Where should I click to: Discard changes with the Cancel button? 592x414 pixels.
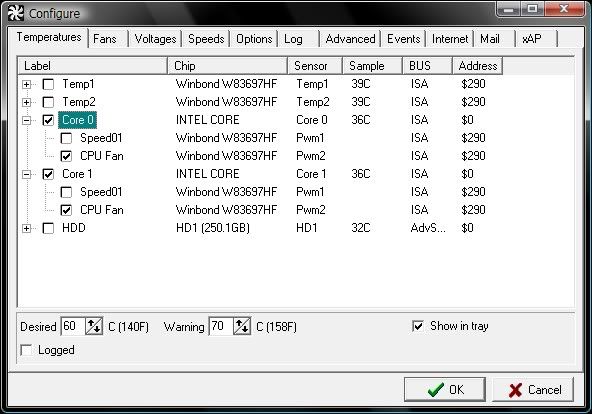[533, 389]
